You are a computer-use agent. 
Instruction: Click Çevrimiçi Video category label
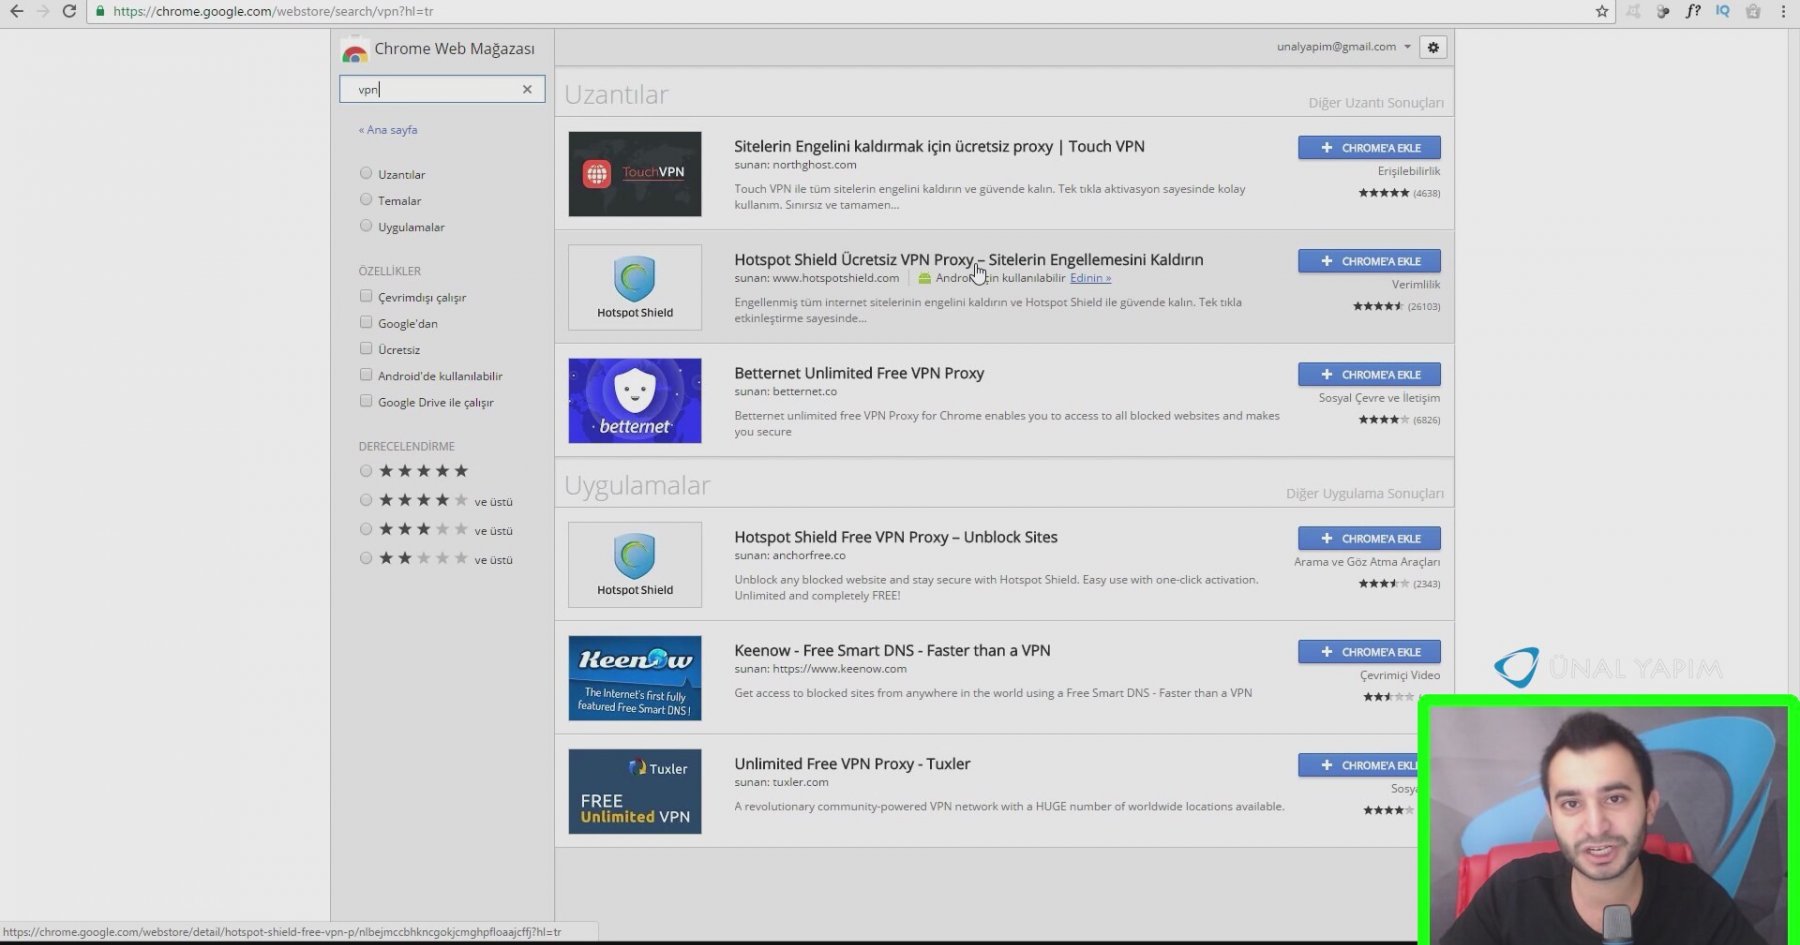click(1400, 676)
